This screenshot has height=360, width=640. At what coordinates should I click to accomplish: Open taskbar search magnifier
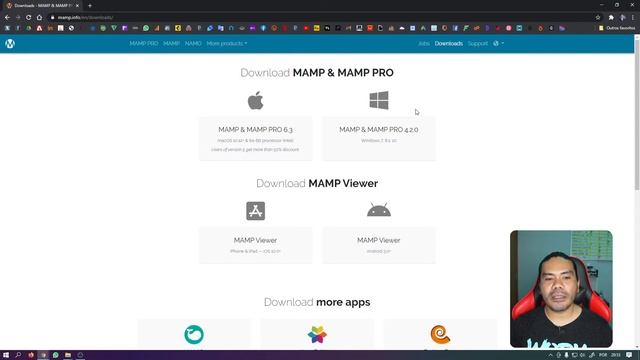tap(18, 355)
